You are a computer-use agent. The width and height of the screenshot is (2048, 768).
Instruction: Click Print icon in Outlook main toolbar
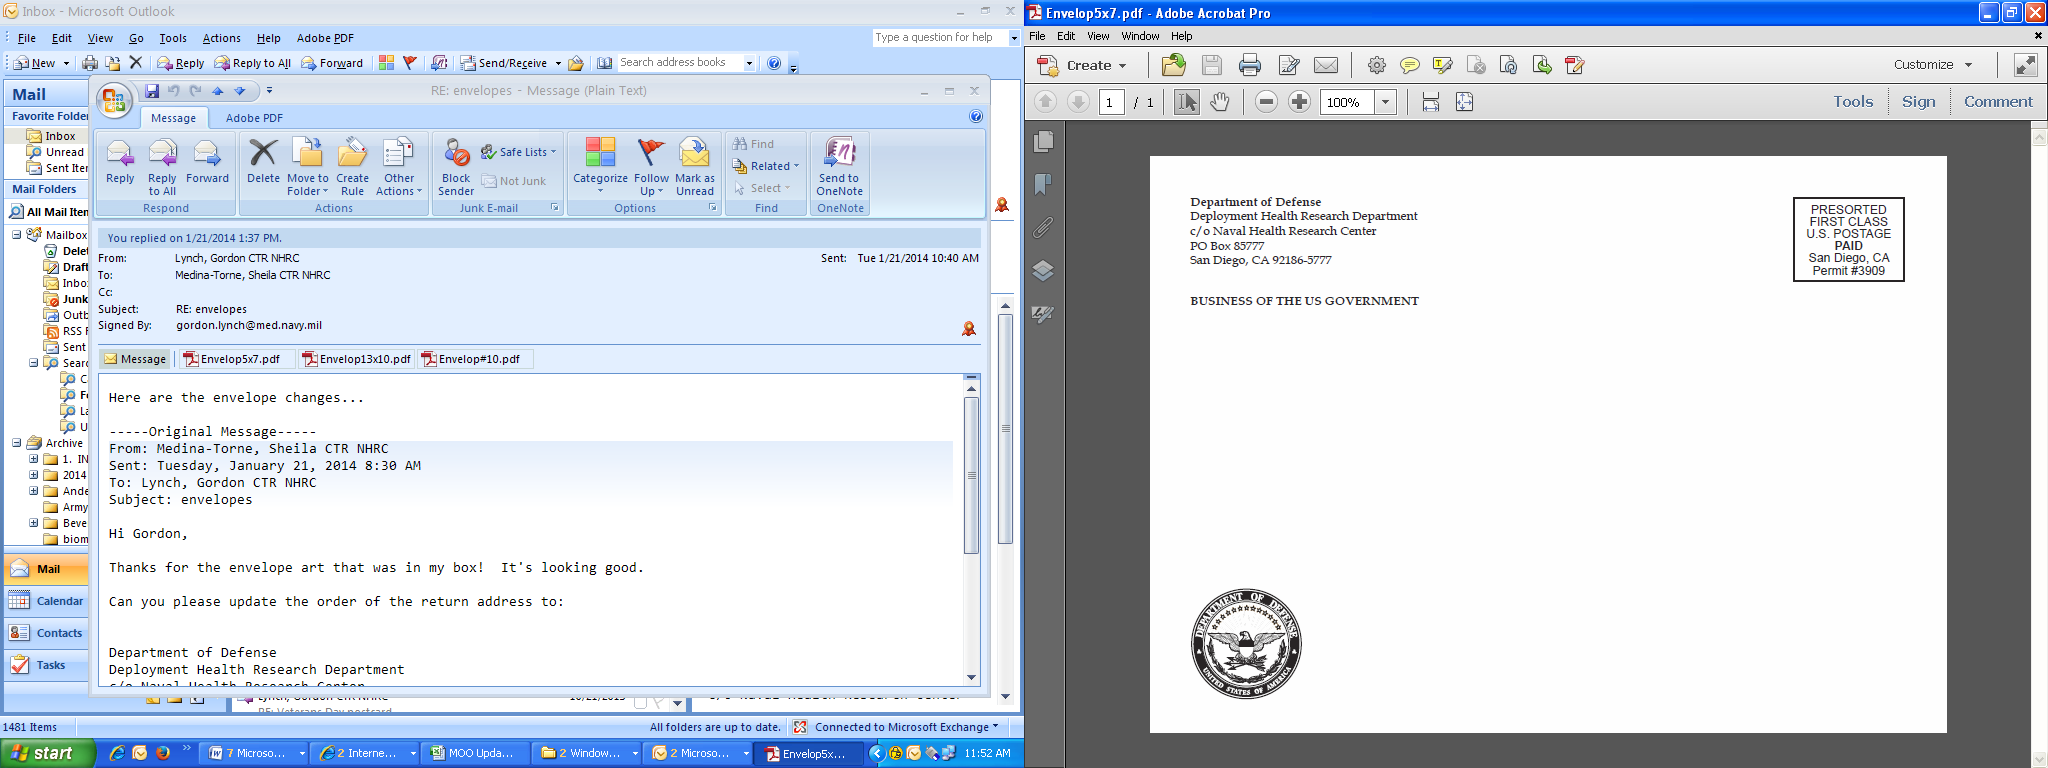click(x=90, y=63)
